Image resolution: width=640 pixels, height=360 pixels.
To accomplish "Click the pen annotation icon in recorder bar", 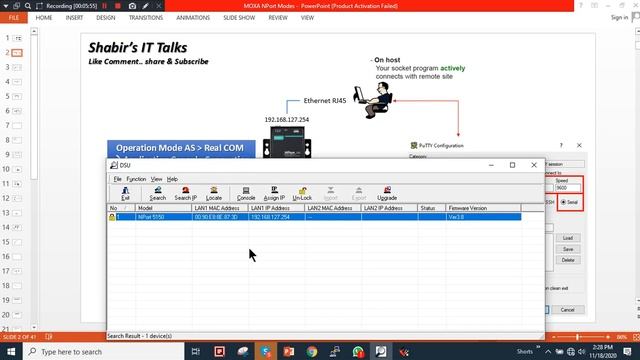I will tap(146, 6).
